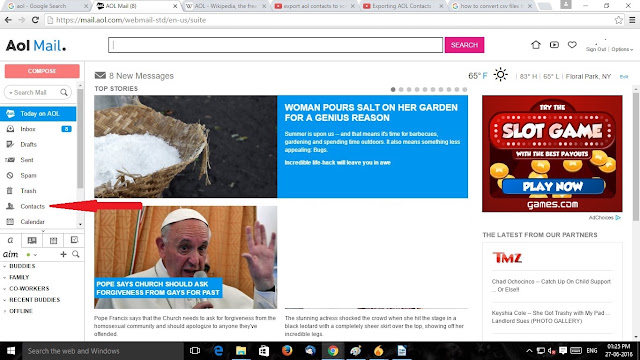Click the Spam folder icon

coord(10,176)
